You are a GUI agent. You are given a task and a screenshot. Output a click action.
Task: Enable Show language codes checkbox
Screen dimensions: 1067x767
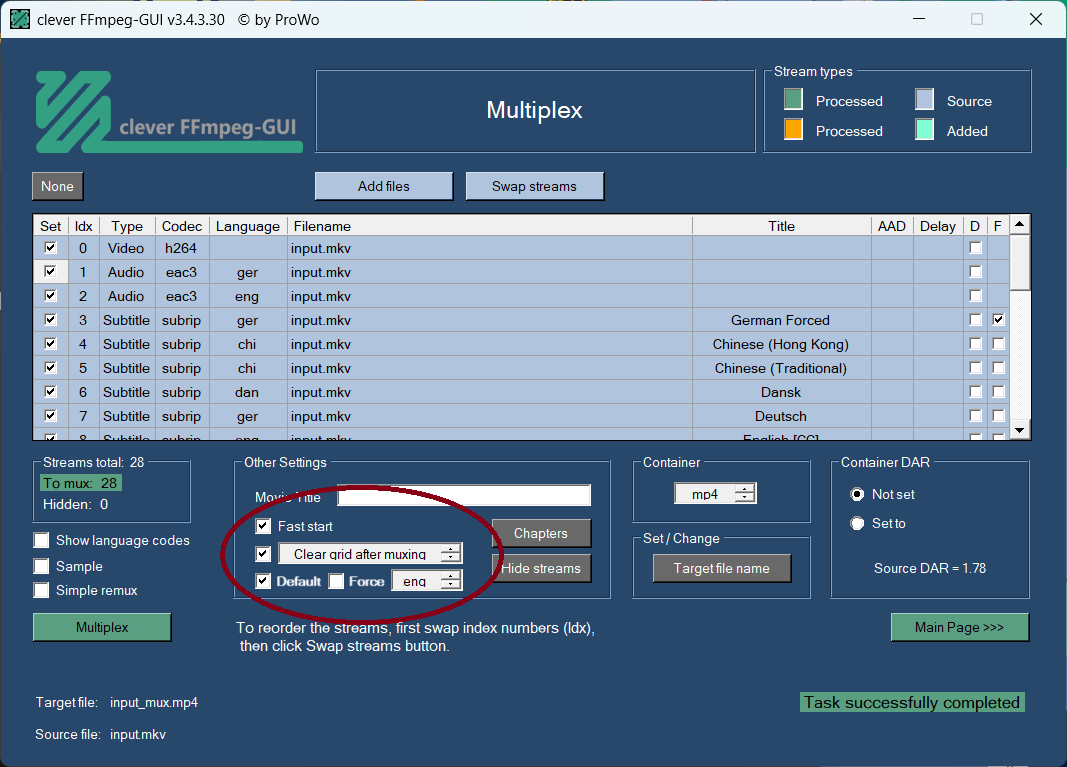(41, 541)
